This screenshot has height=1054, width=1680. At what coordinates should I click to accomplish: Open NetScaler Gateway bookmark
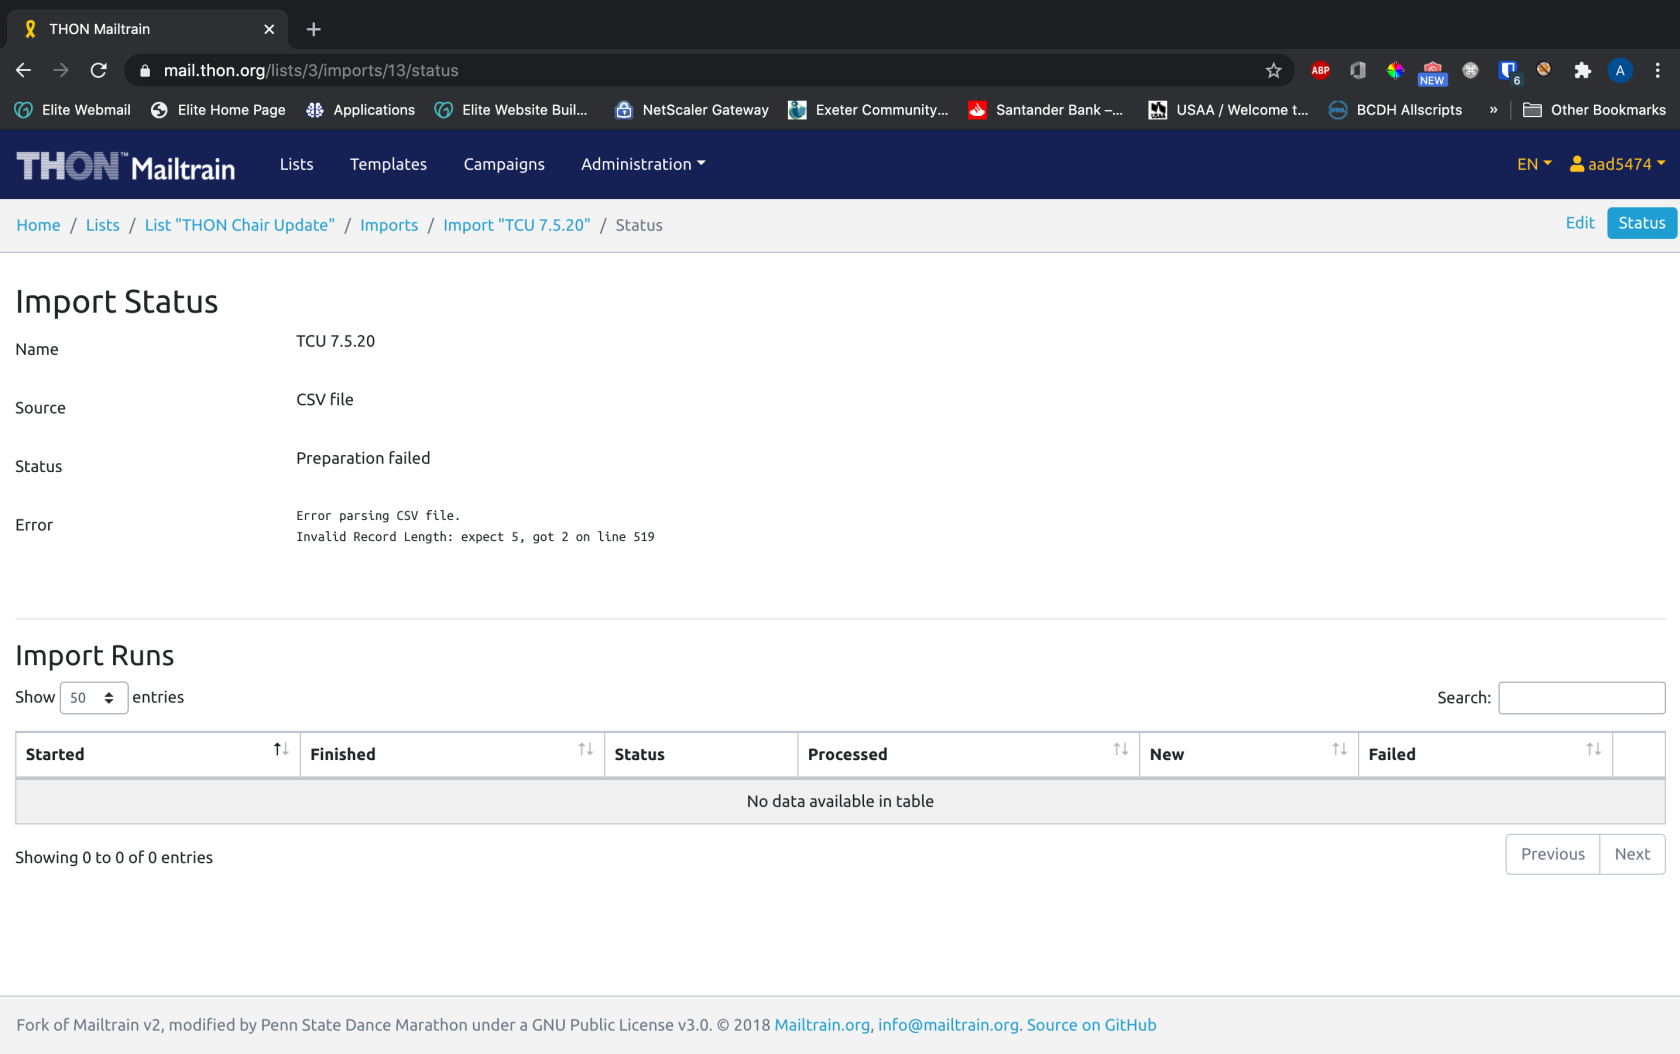tap(692, 110)
